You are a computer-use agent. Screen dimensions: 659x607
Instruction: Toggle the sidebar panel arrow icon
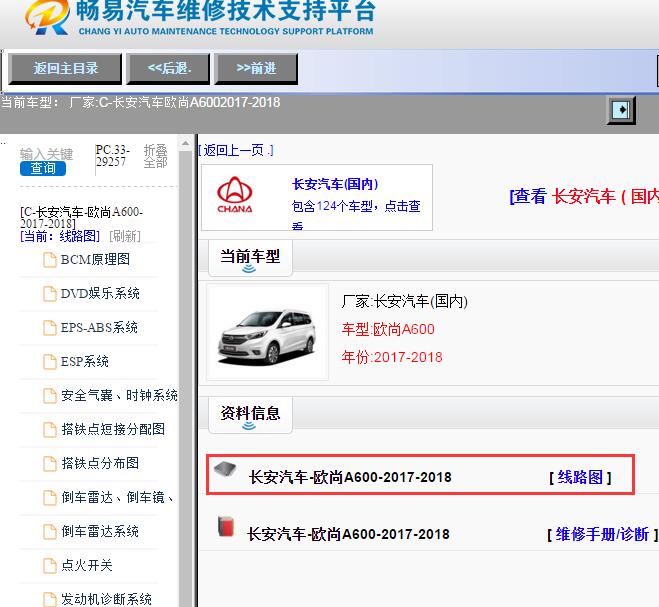621,111
